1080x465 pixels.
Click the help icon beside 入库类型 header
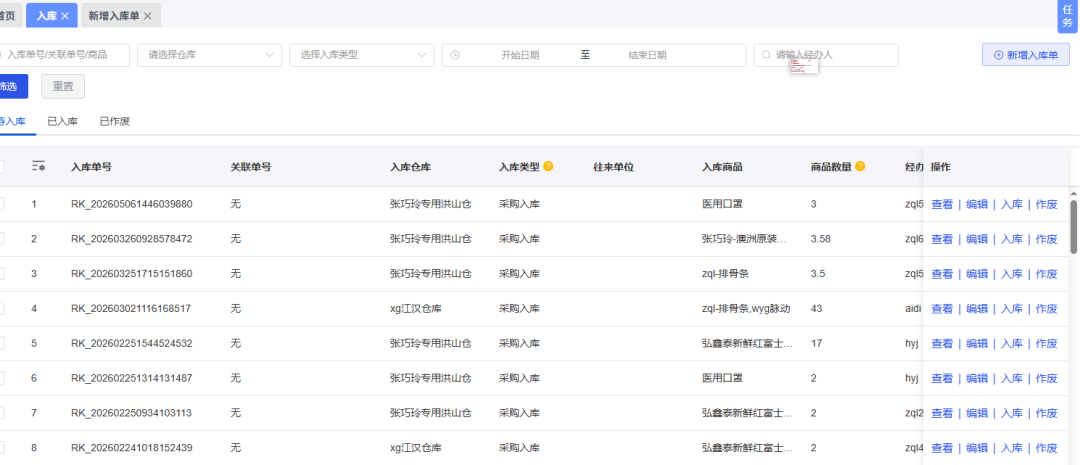(x=548, y=166)
